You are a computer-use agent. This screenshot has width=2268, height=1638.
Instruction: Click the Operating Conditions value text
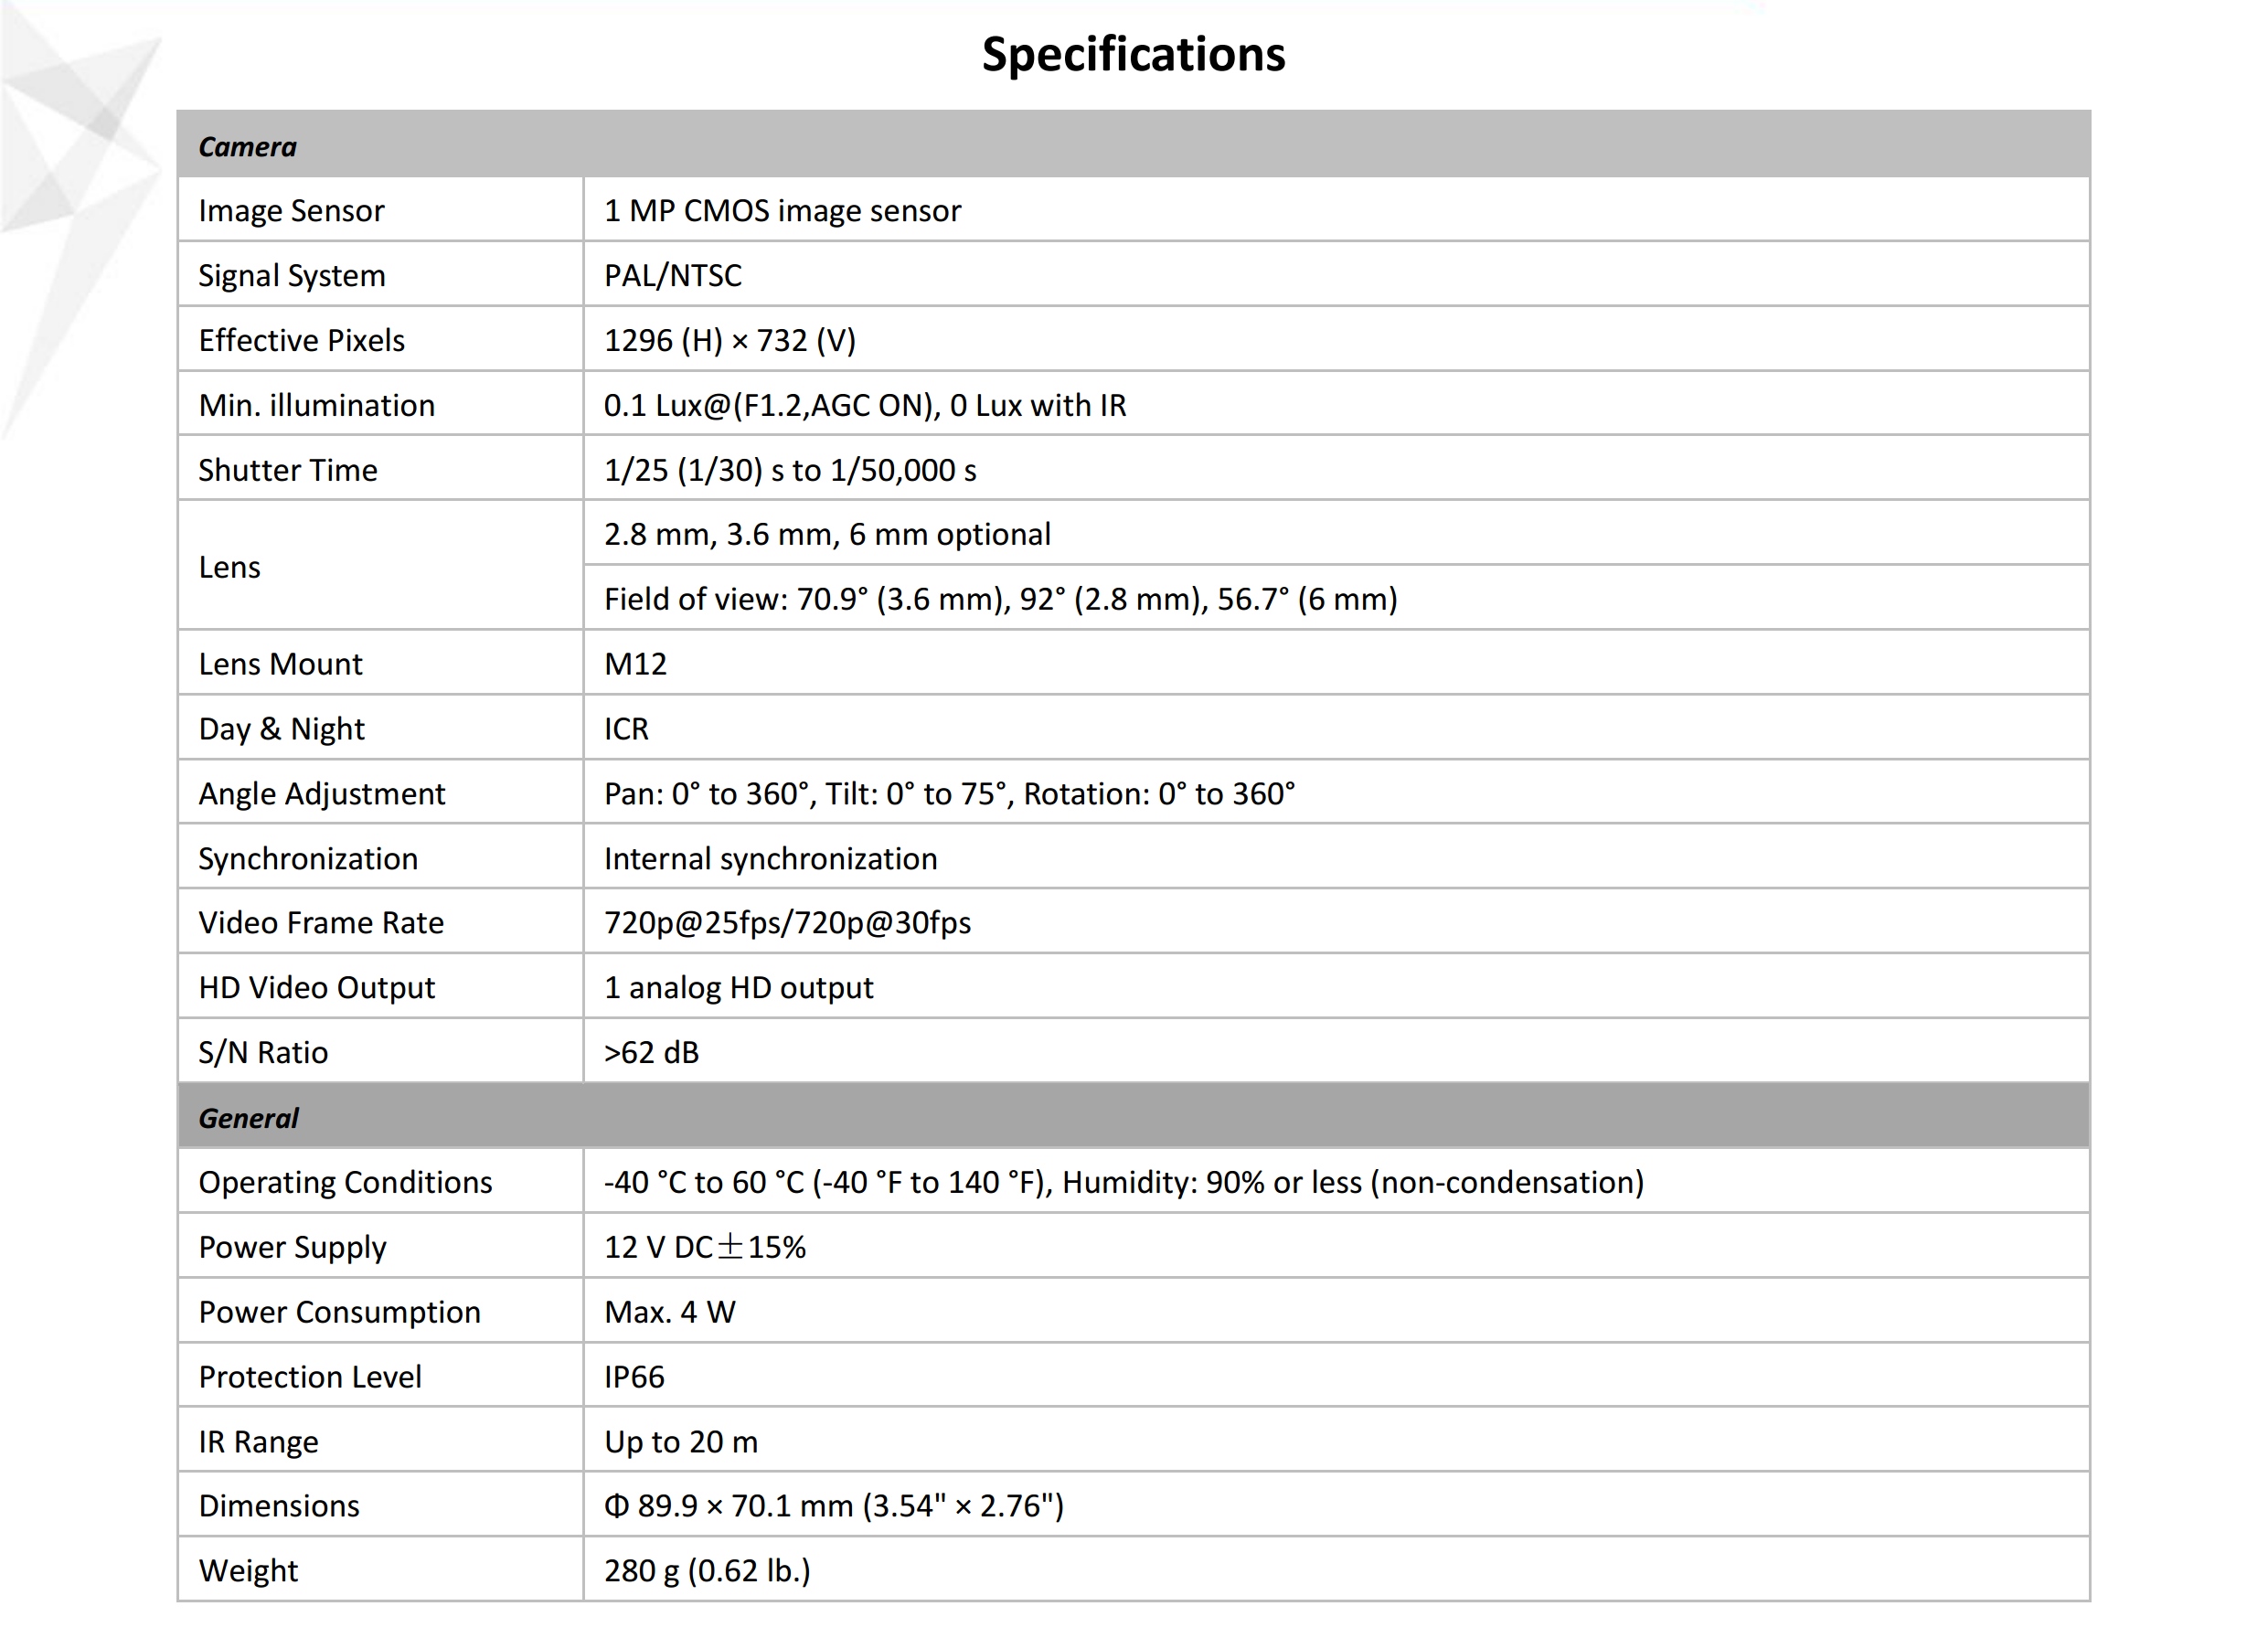click(1123, 1182)
